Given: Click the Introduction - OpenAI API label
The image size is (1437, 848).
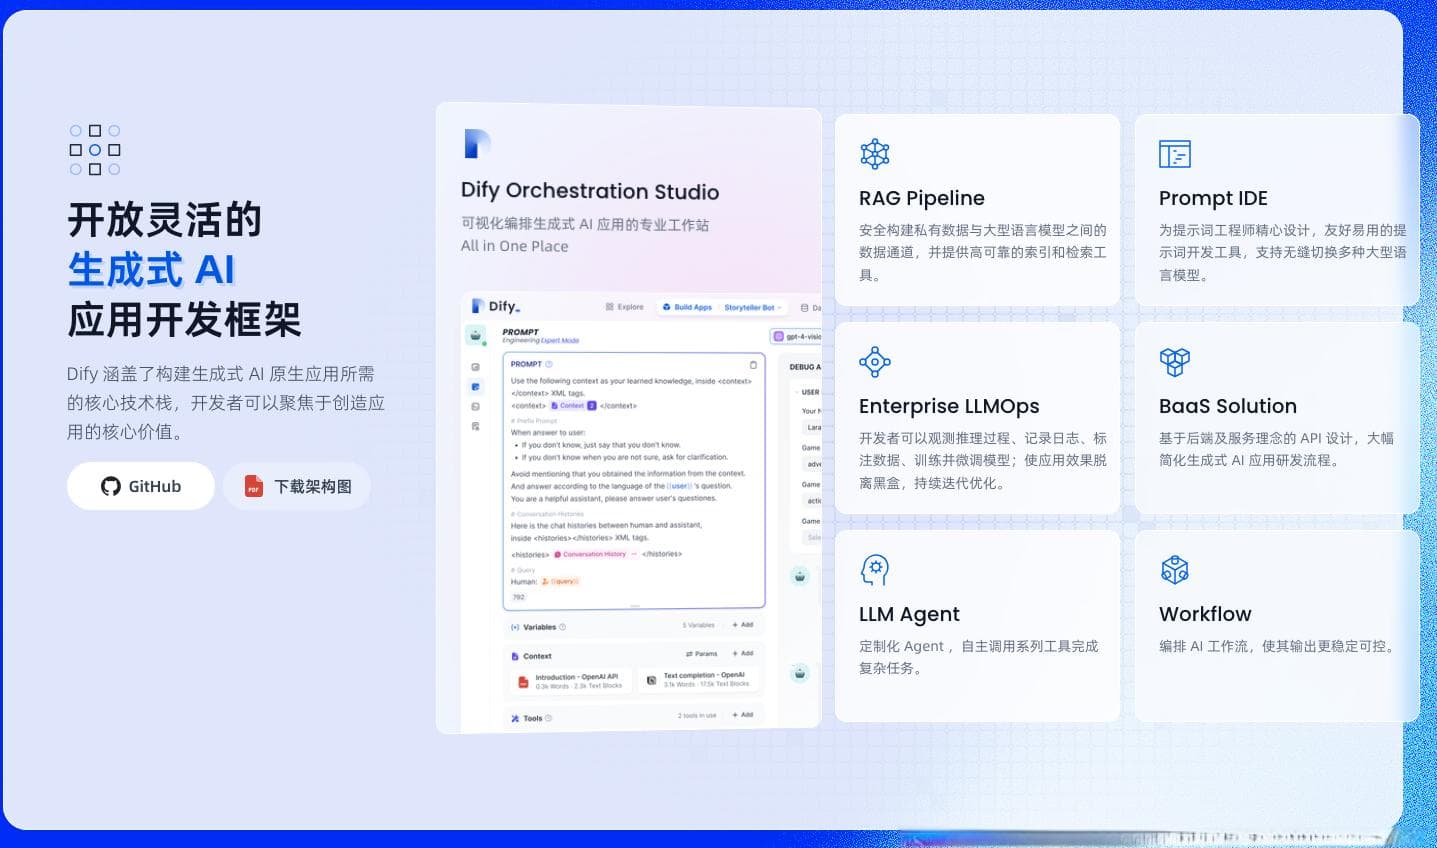Looking at the screenshot, I should coord(577,677).
